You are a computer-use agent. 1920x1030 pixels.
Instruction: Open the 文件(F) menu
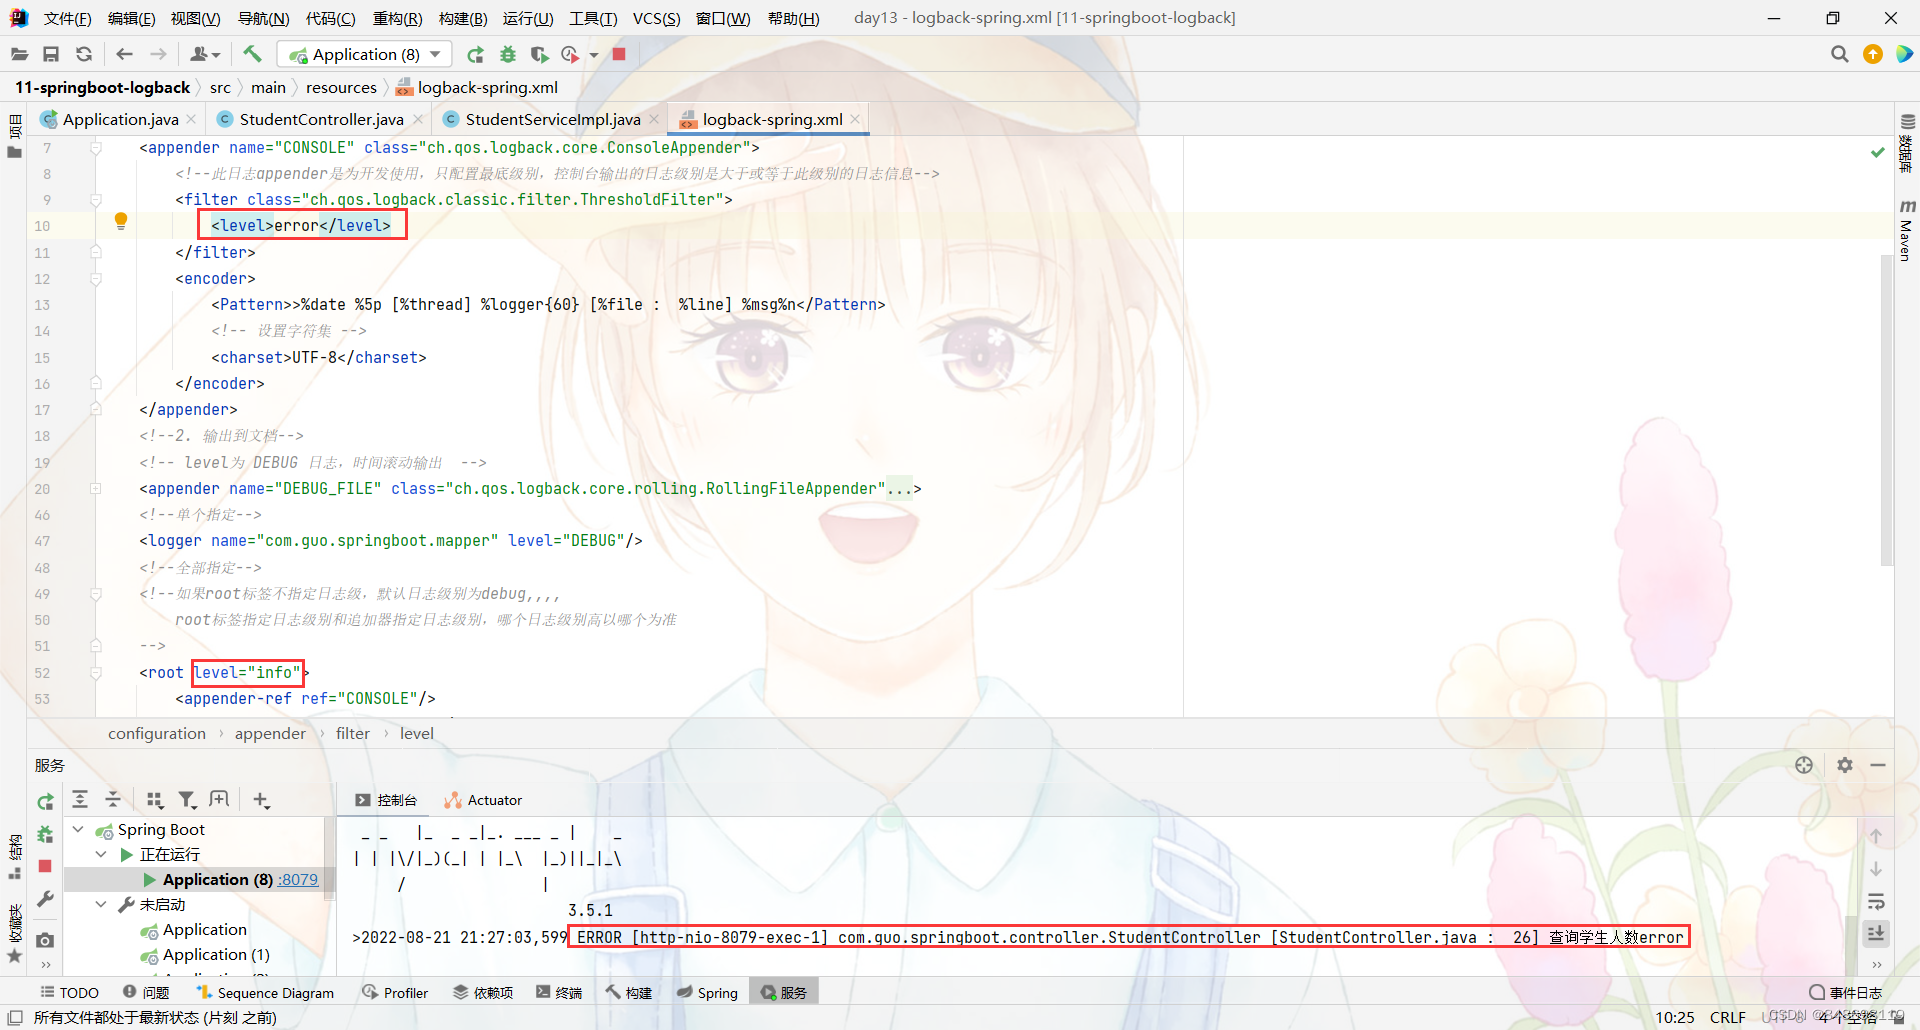point(67,18)
